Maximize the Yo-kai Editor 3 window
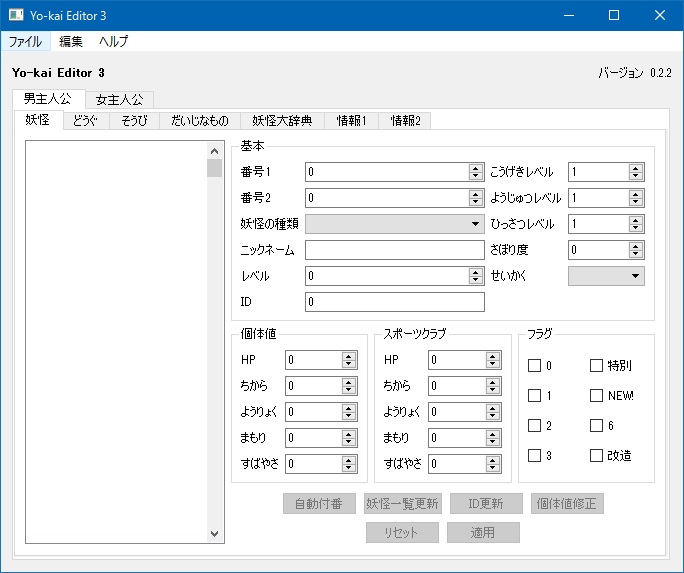 tap(614, 15)
